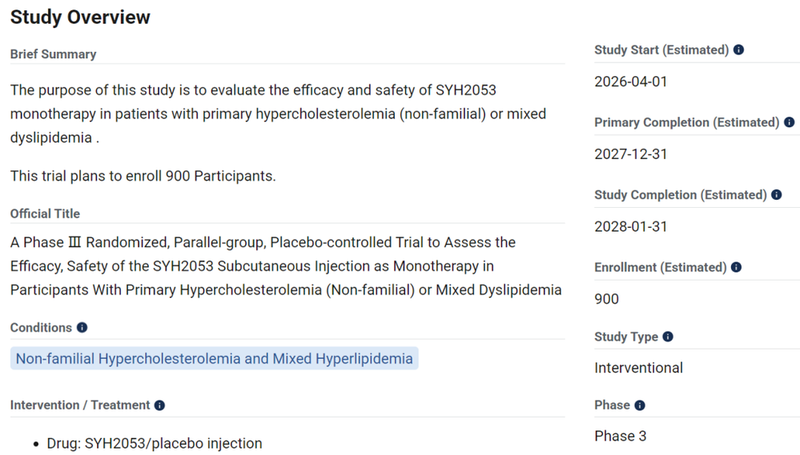This screenshot has width=800, height=455.
Task: Click study completion date 2028-01-31
Action: (x=632, y=226)
